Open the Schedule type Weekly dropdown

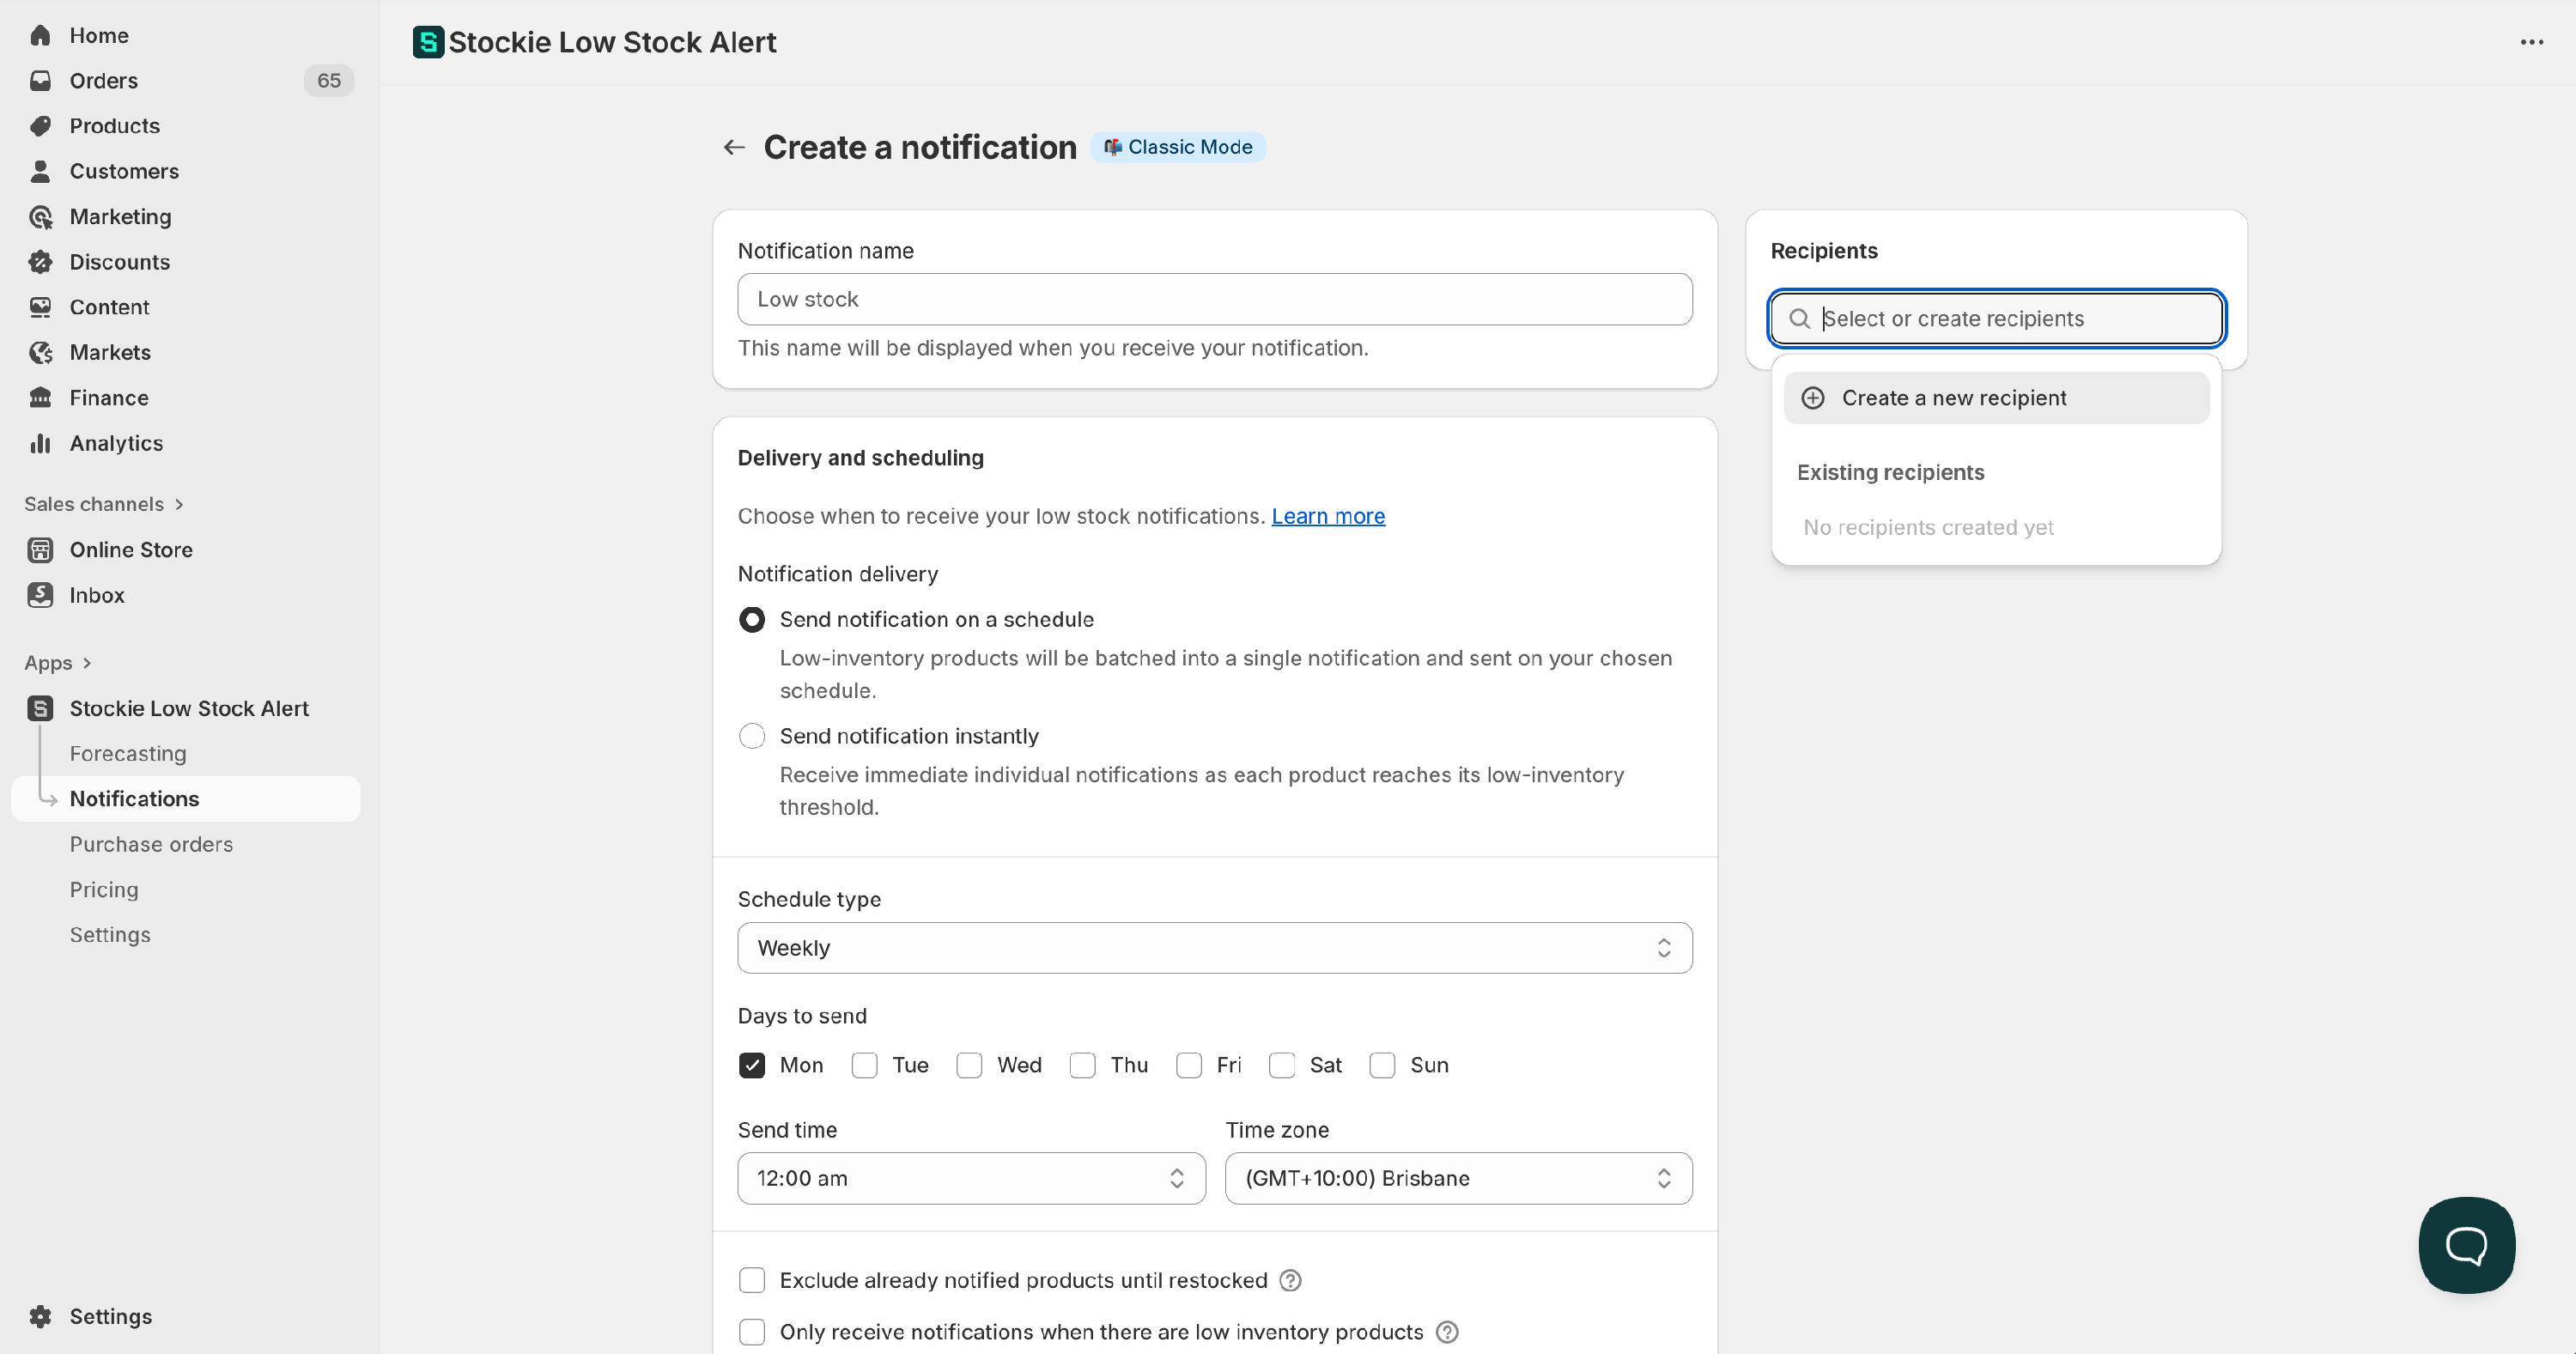(x=1214, y=947)
